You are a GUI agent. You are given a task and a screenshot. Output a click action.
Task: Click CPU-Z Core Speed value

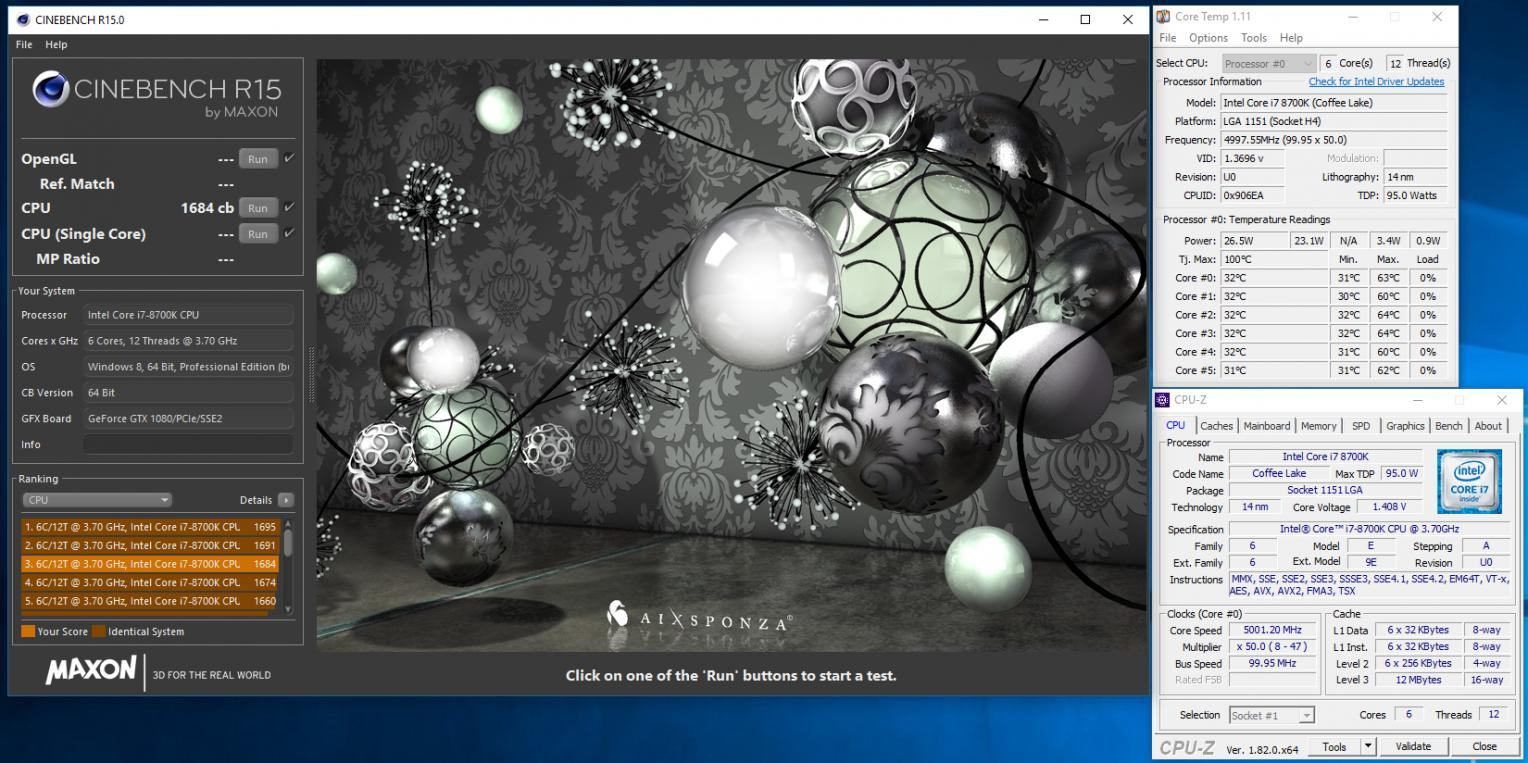(x=1272, y=631)
